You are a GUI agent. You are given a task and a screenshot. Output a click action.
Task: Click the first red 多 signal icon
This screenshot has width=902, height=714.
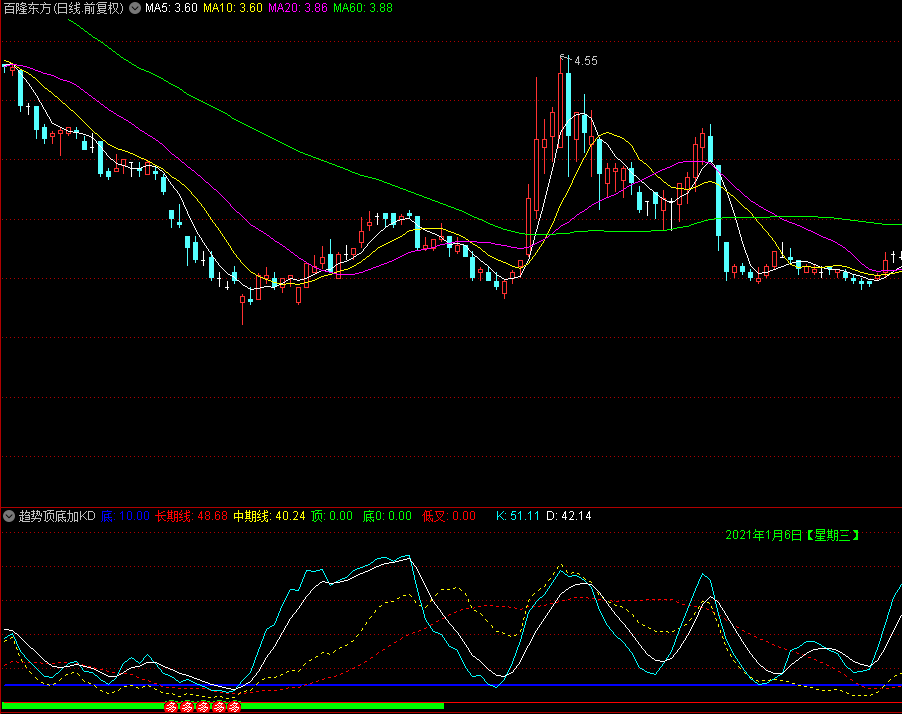coord(171,707)
